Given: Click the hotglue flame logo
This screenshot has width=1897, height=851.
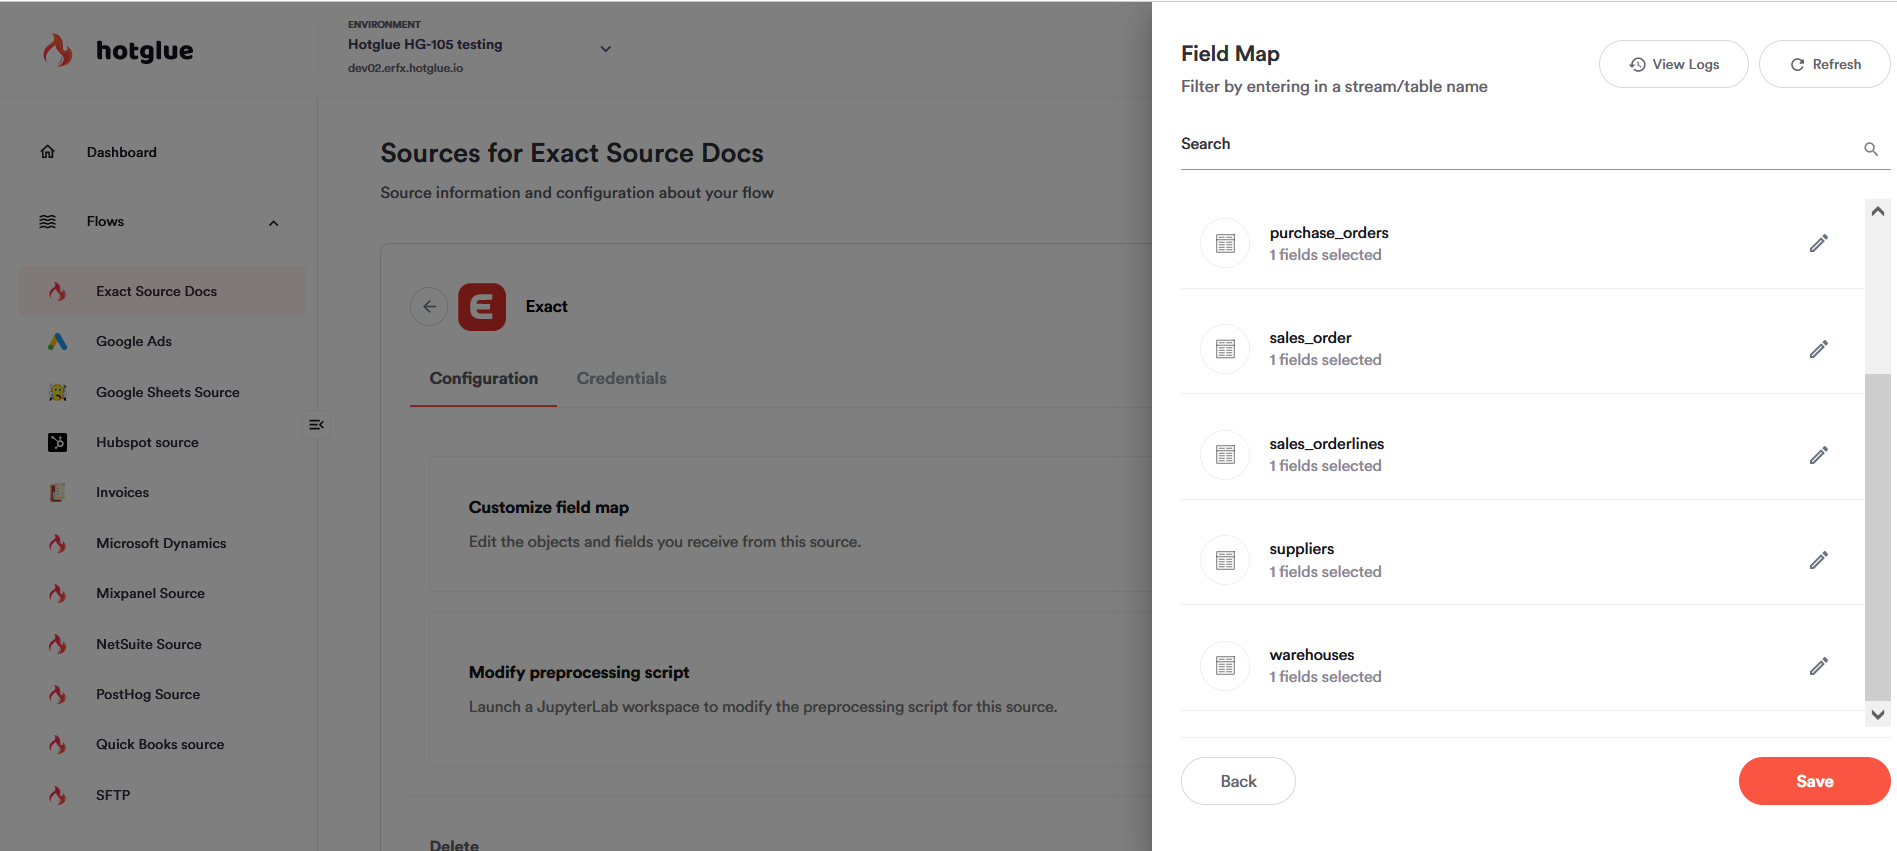Looking at the screenshot, I should [58, 50].
